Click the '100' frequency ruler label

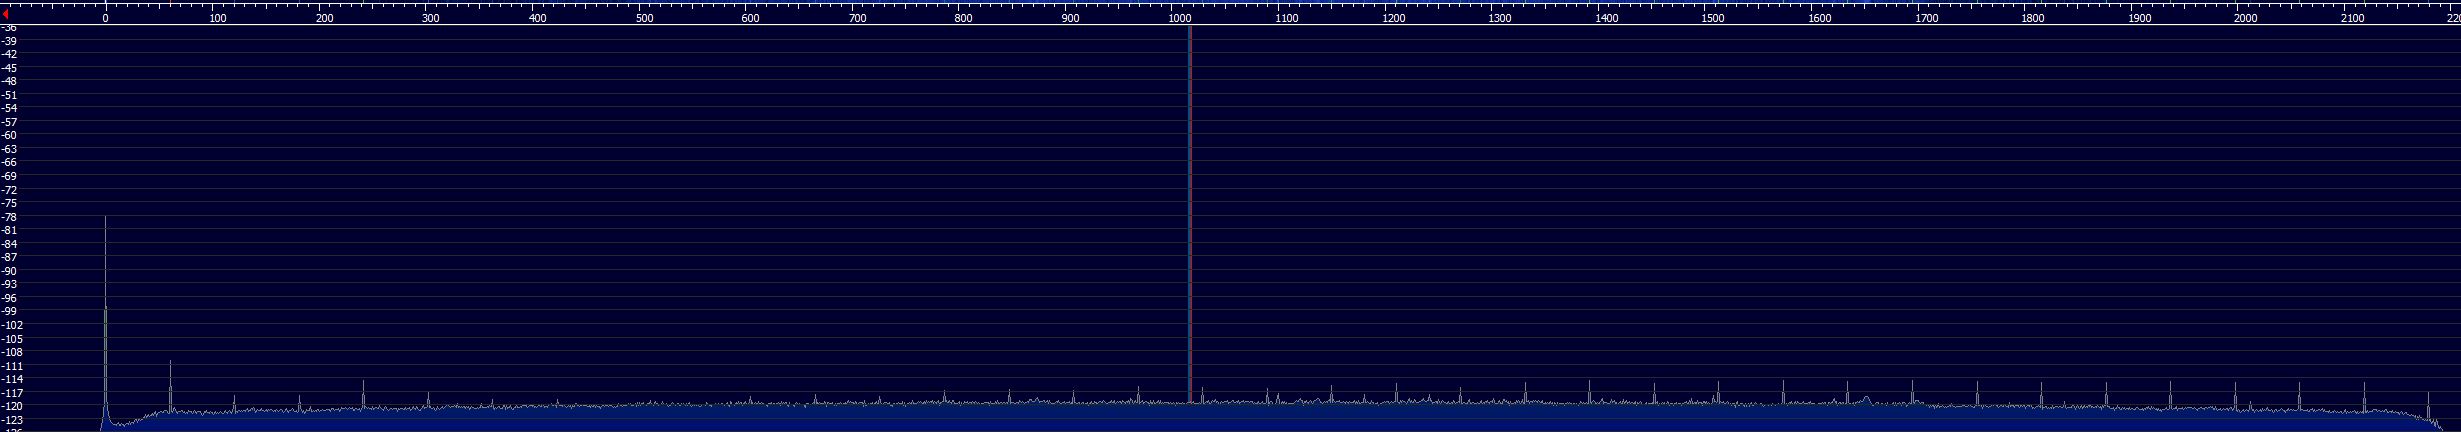click(x=218, y=19)
